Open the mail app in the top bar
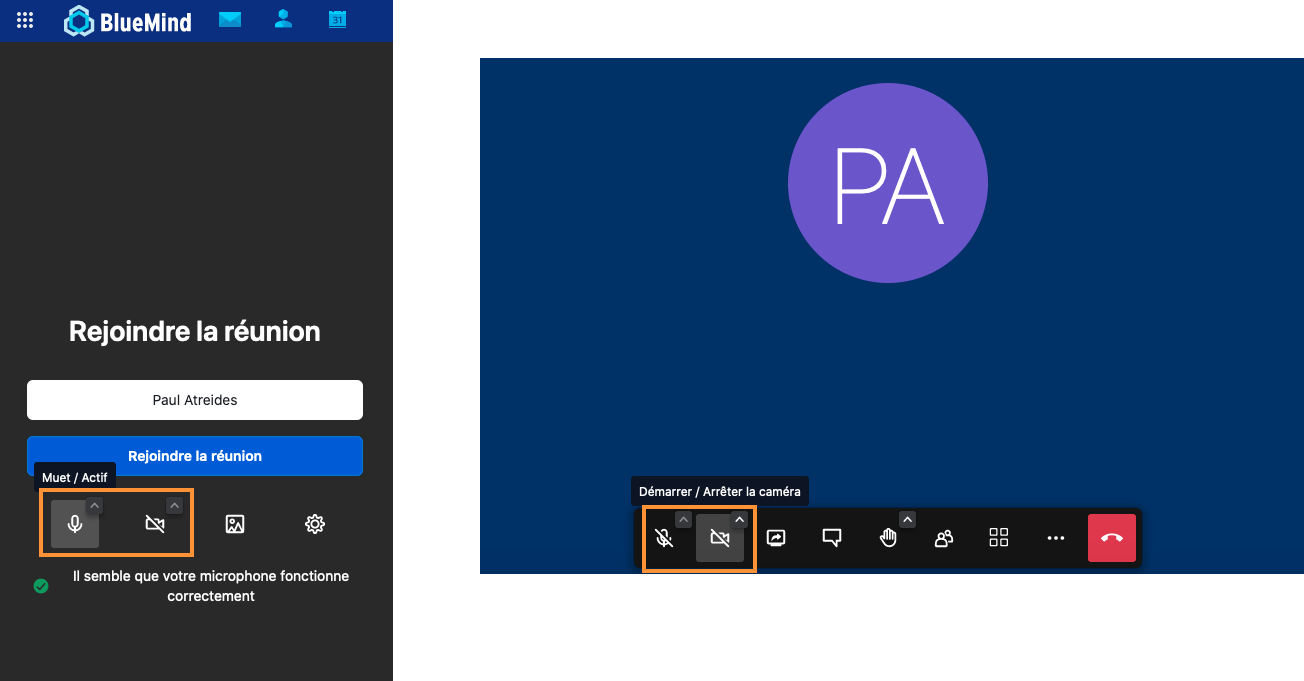The width and height of the screenshot is (1304, 681). click(x=230, y=19)
